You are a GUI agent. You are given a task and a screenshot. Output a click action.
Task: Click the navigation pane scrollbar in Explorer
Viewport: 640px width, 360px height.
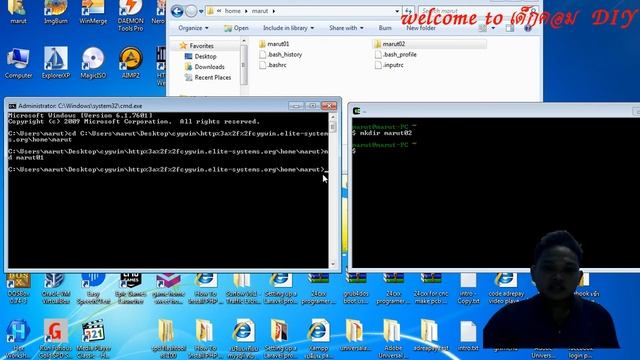(244, 64)
